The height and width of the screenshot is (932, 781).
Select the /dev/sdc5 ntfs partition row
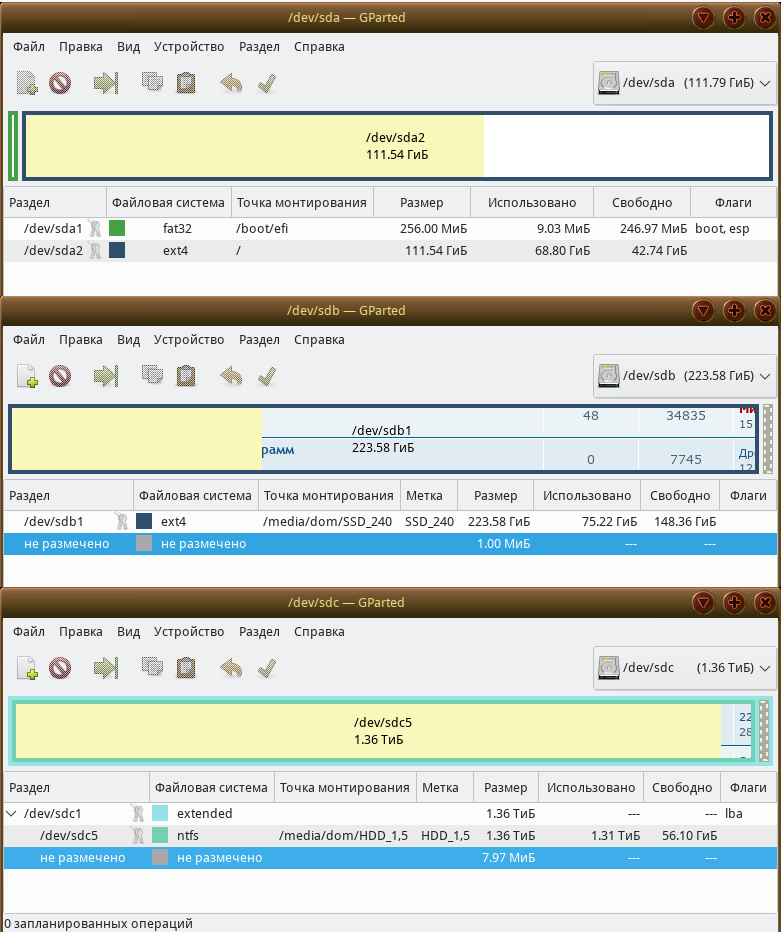click(390, 835)
